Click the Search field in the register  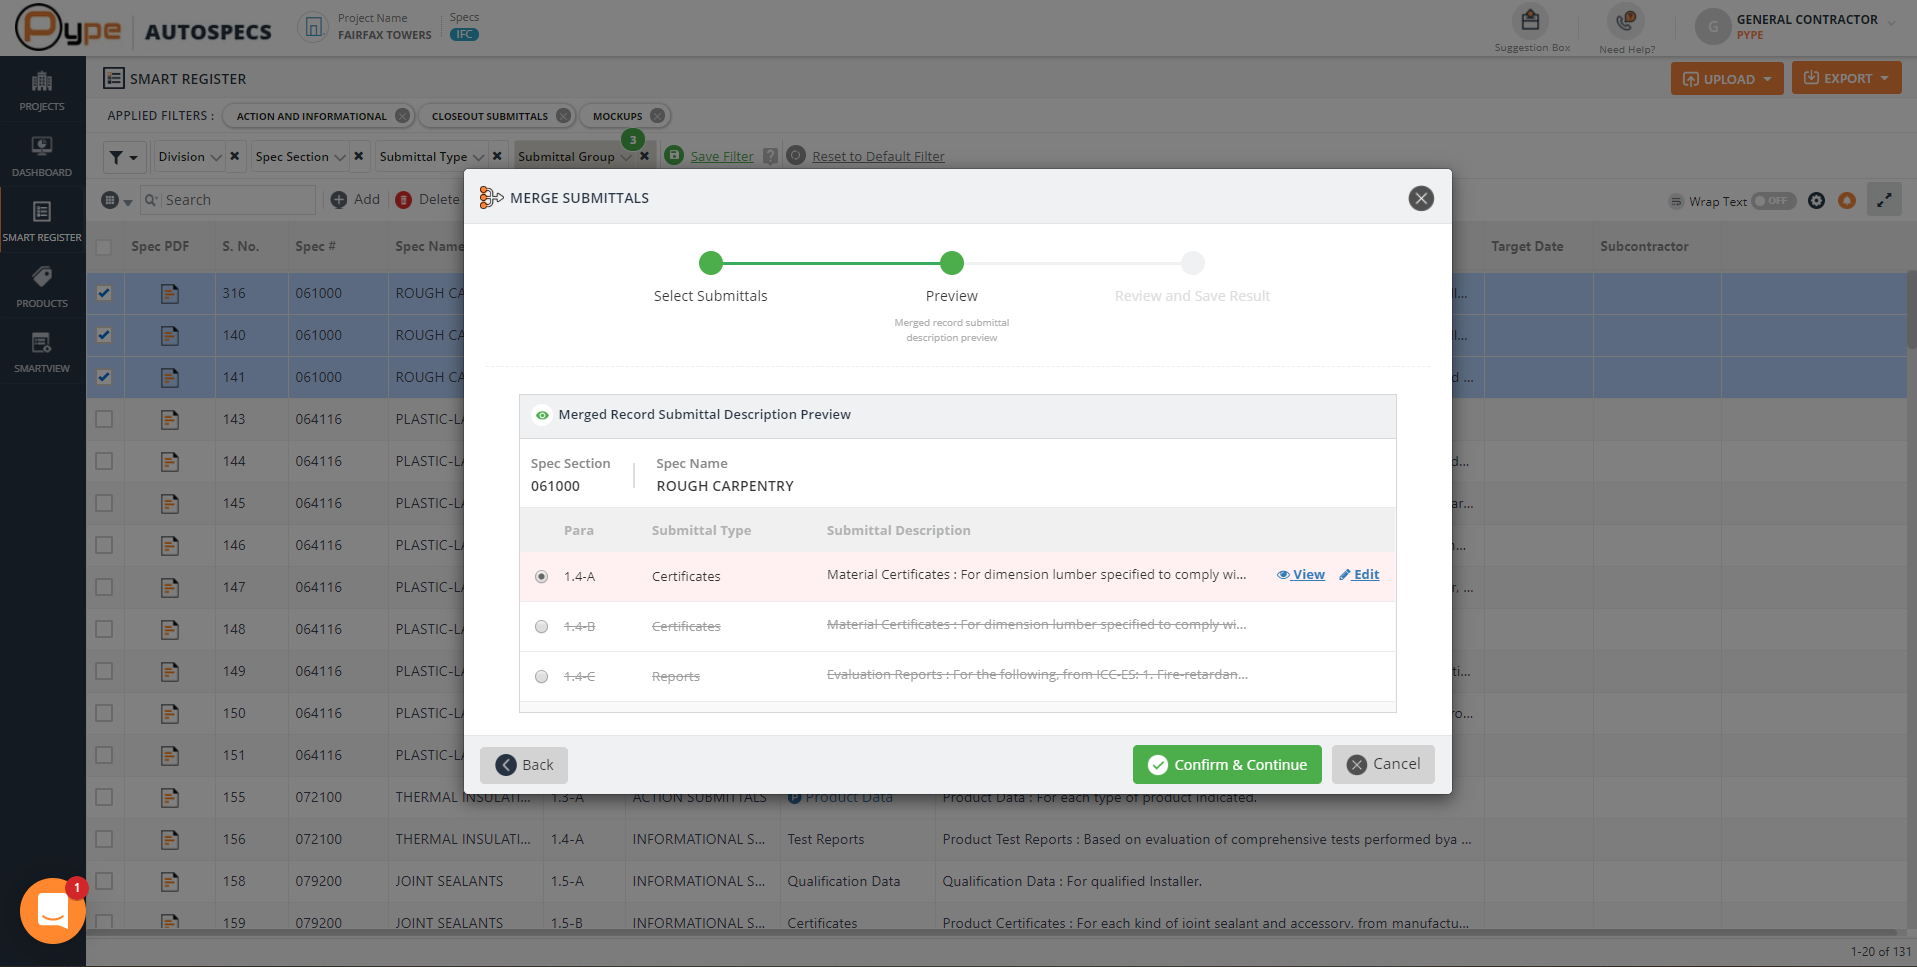coord(228,200)
